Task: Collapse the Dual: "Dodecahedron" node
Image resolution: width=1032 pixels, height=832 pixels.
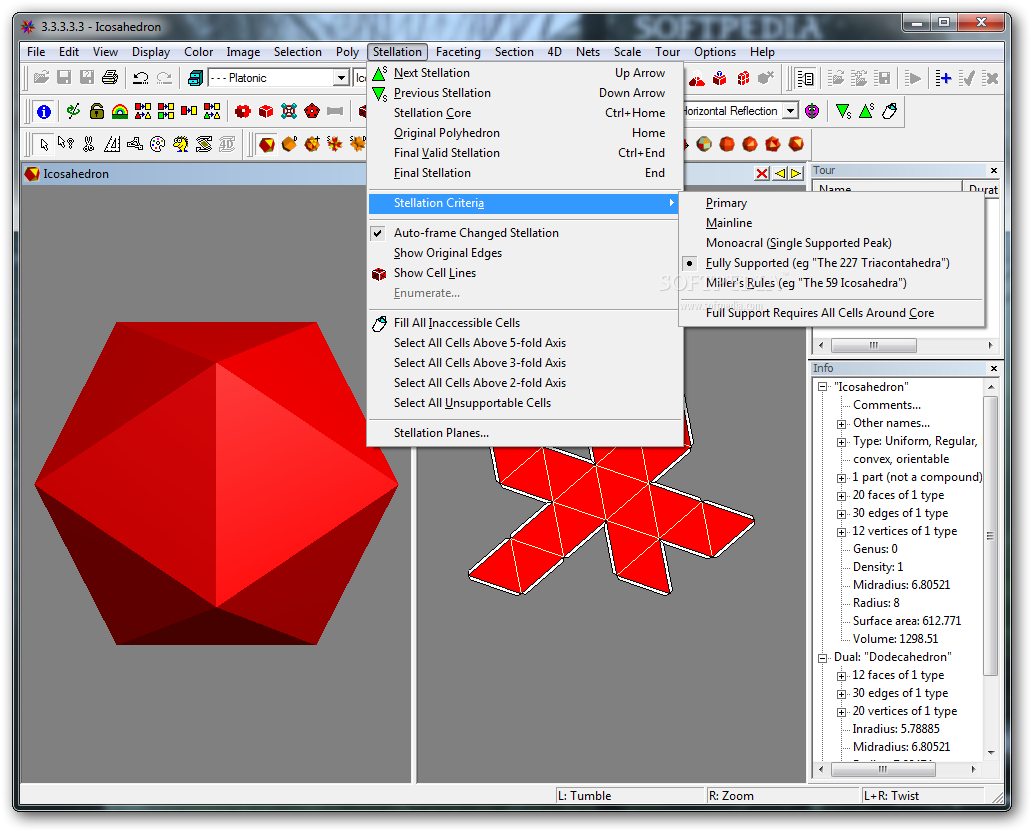Action: [823, 658]
